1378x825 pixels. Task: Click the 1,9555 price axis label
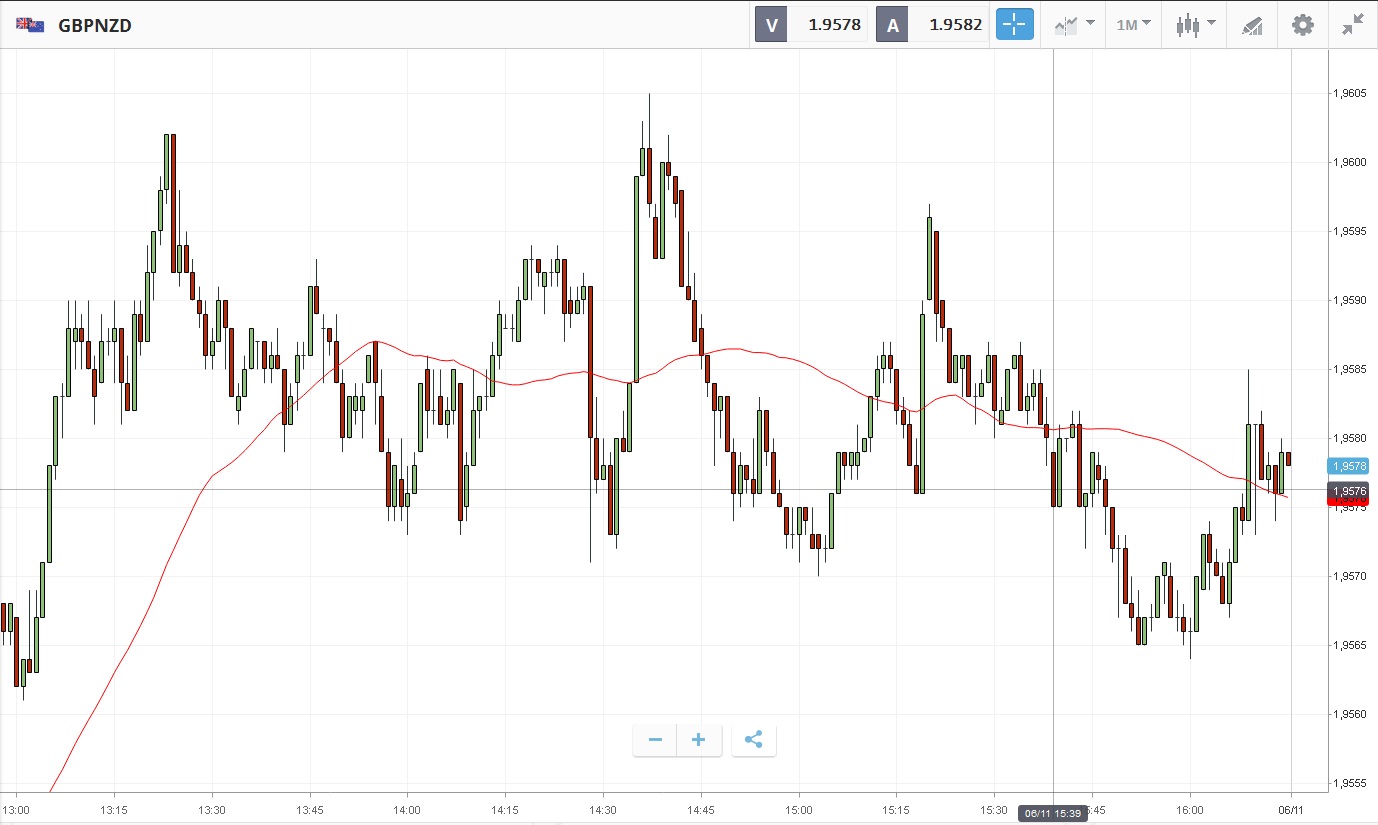(x=1349, y=783)
